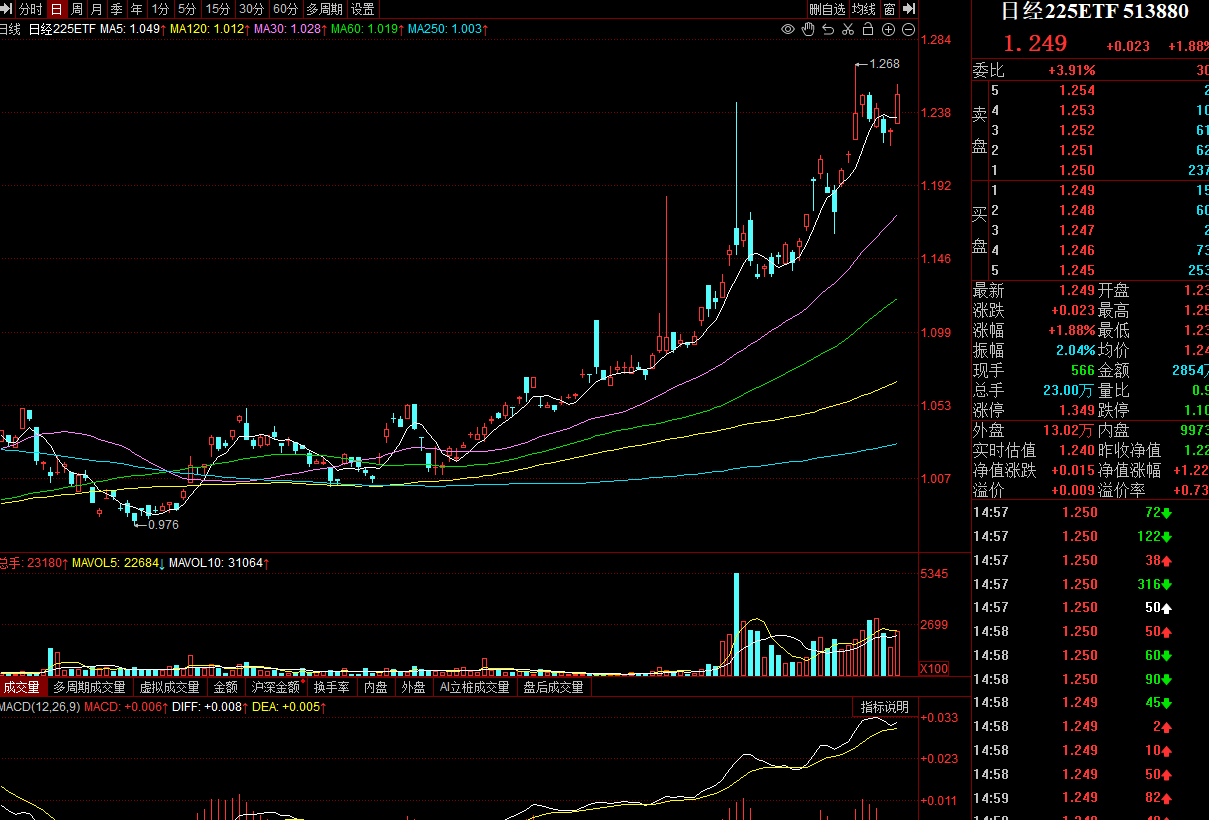This screenshot has height=820, width=1209.
Task: Select the 周 weekly period tab
Action: click(x=77, y=9)
